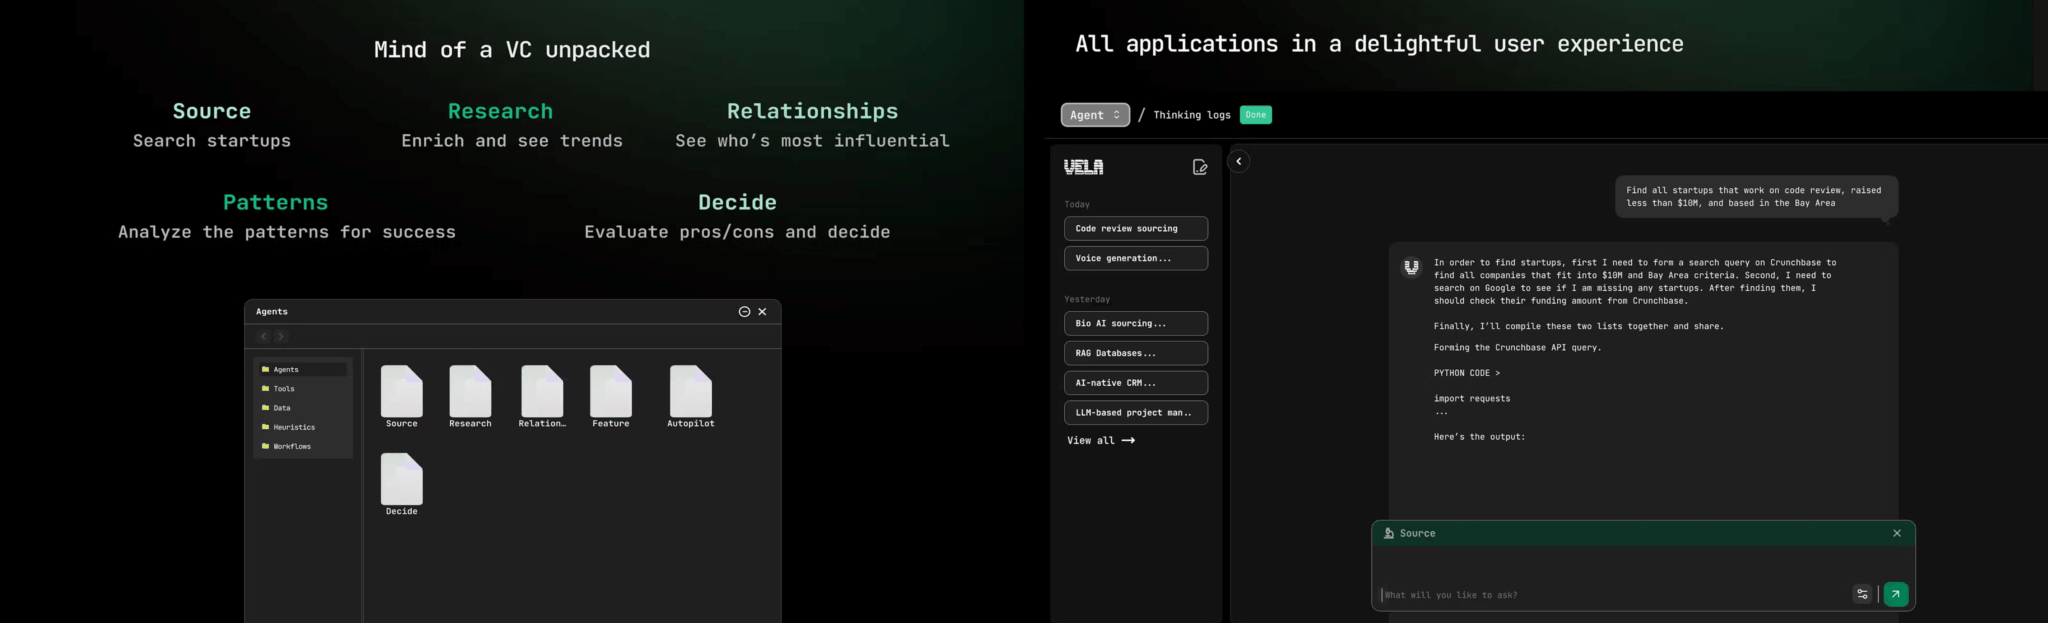The width and height of the screenshot is (2048, 623).
Task: Open the chat settings sliders icon
Action: [x=1862, y=594]
